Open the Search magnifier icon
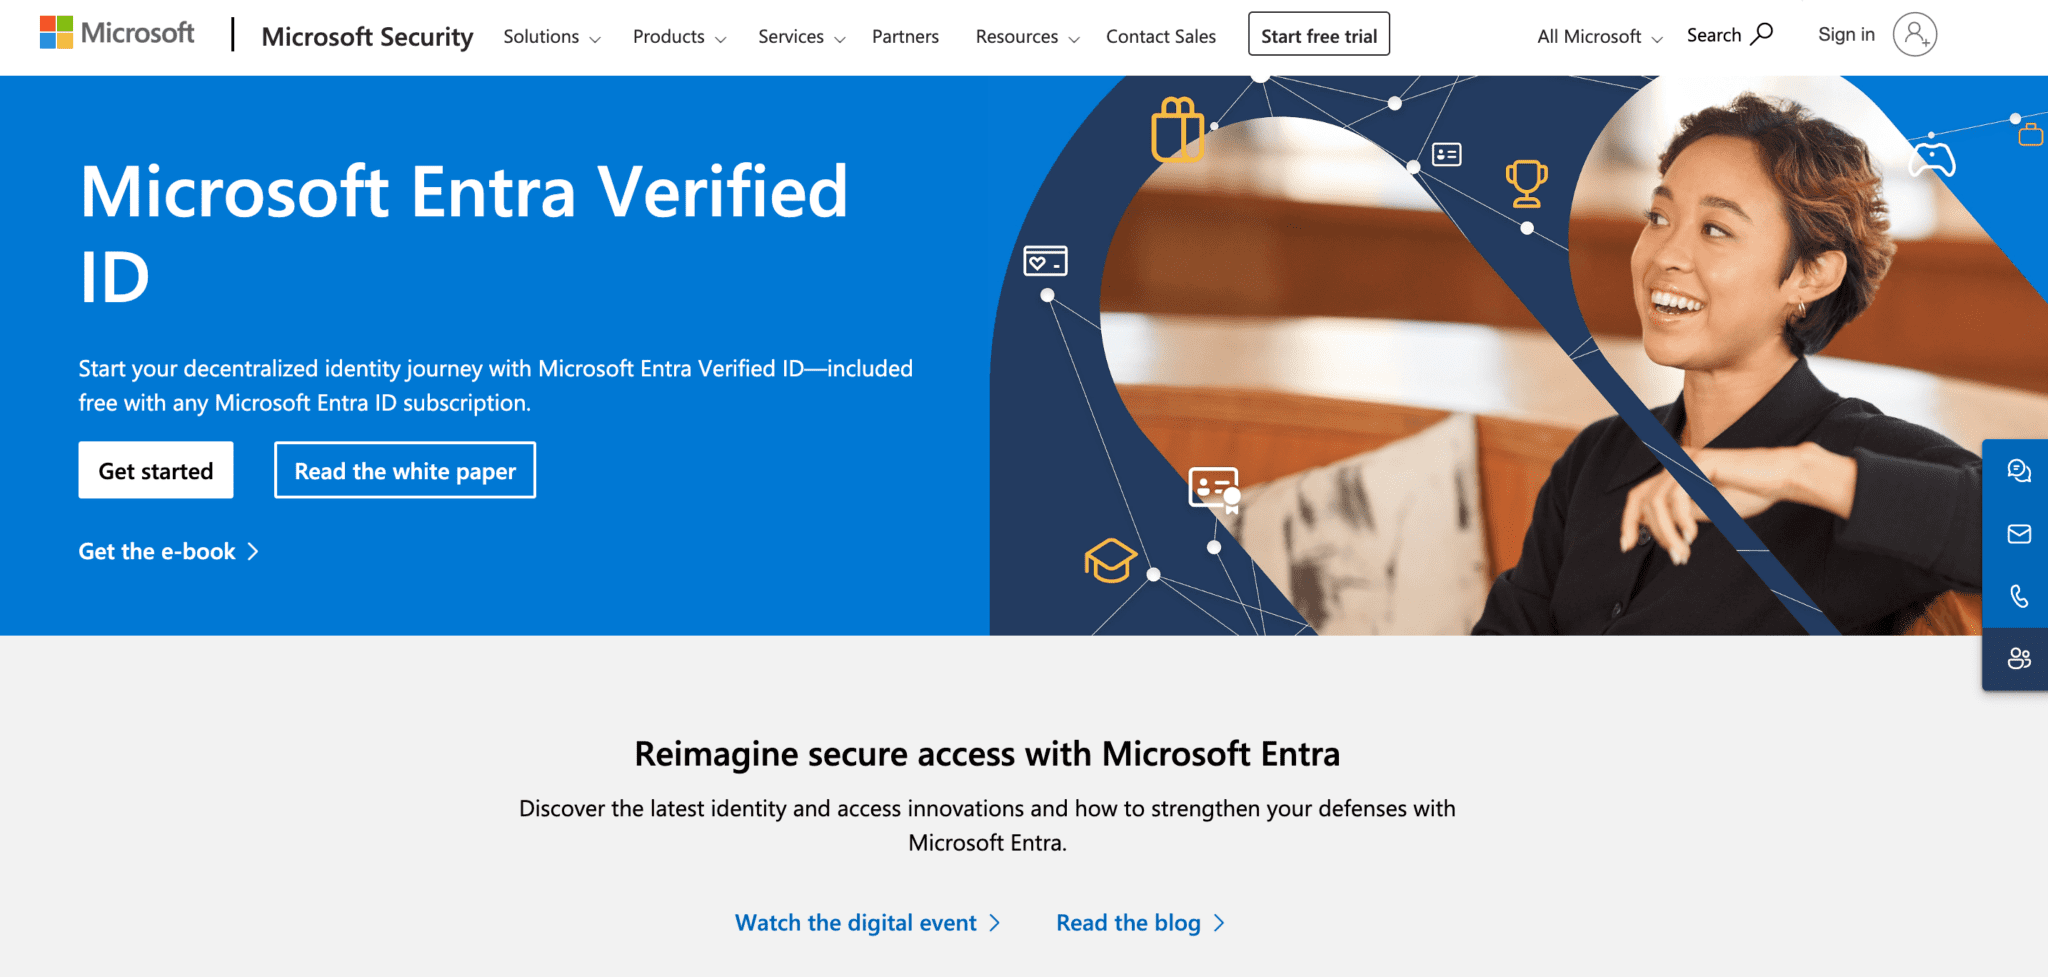 [x=1763, y=33]
